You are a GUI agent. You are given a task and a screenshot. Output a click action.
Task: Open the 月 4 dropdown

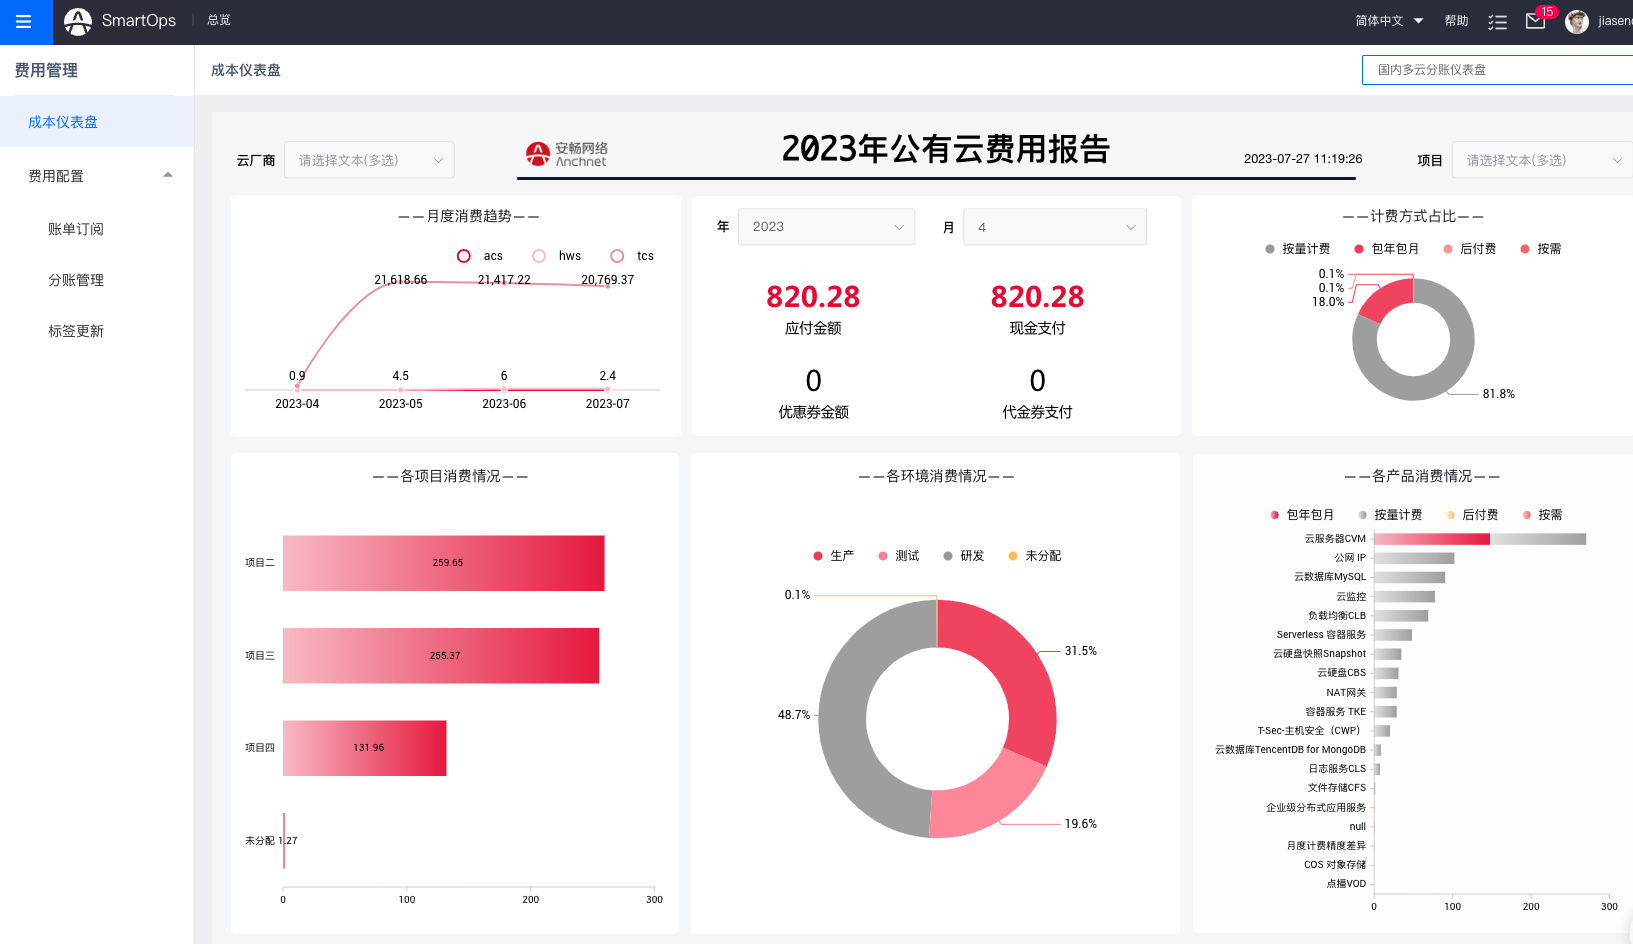click(1054, 227)
